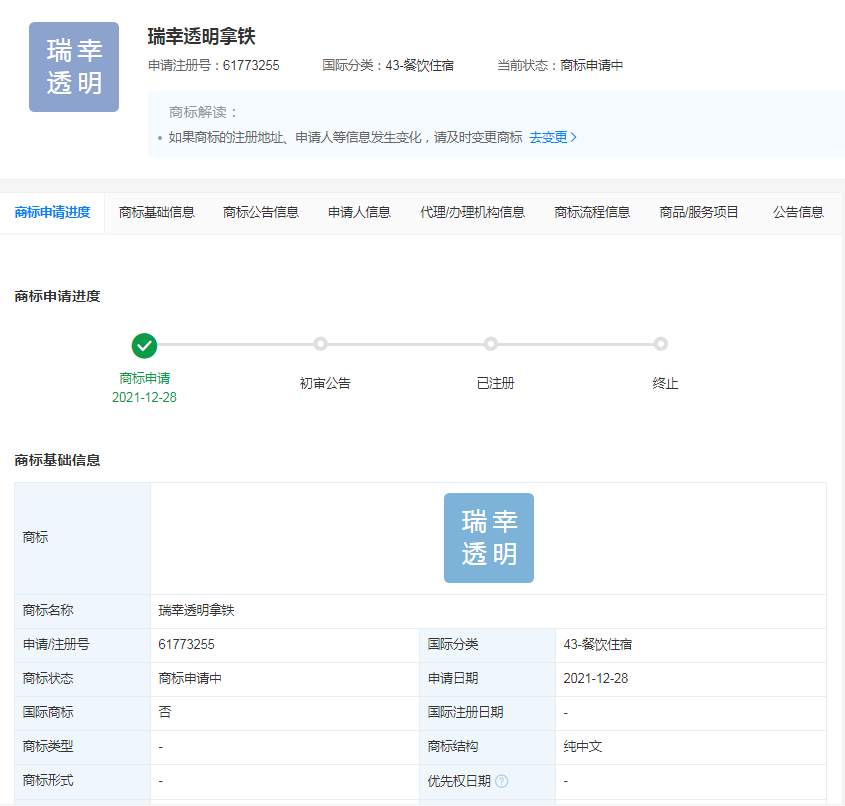Click the 商标基础信息 section heading

(x=57, y=460)
